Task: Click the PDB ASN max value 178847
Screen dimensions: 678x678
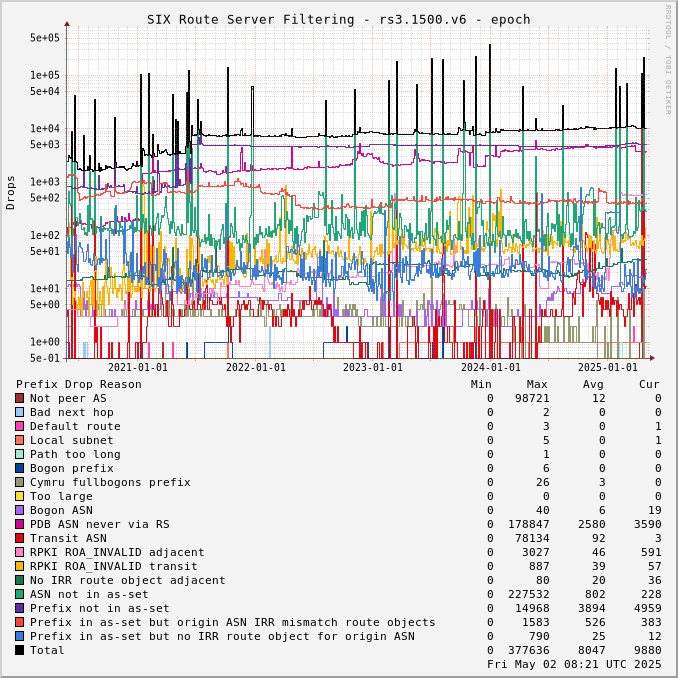Action: coord(528,524)
